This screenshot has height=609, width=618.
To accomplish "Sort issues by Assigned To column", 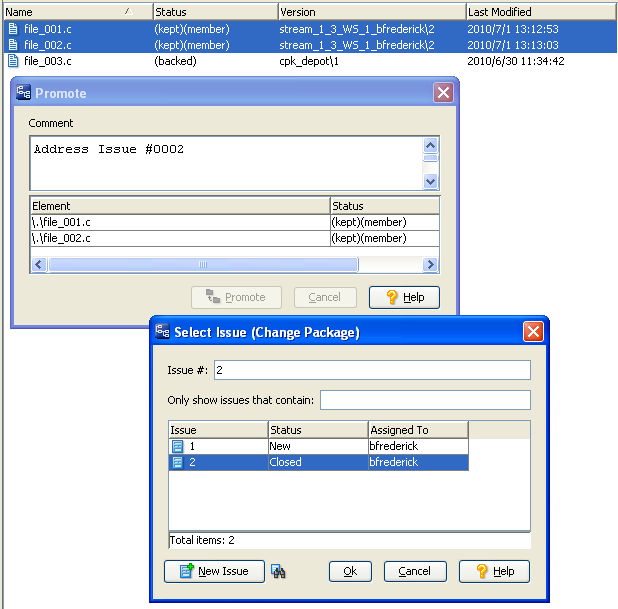I will click(x=418, y=430).
